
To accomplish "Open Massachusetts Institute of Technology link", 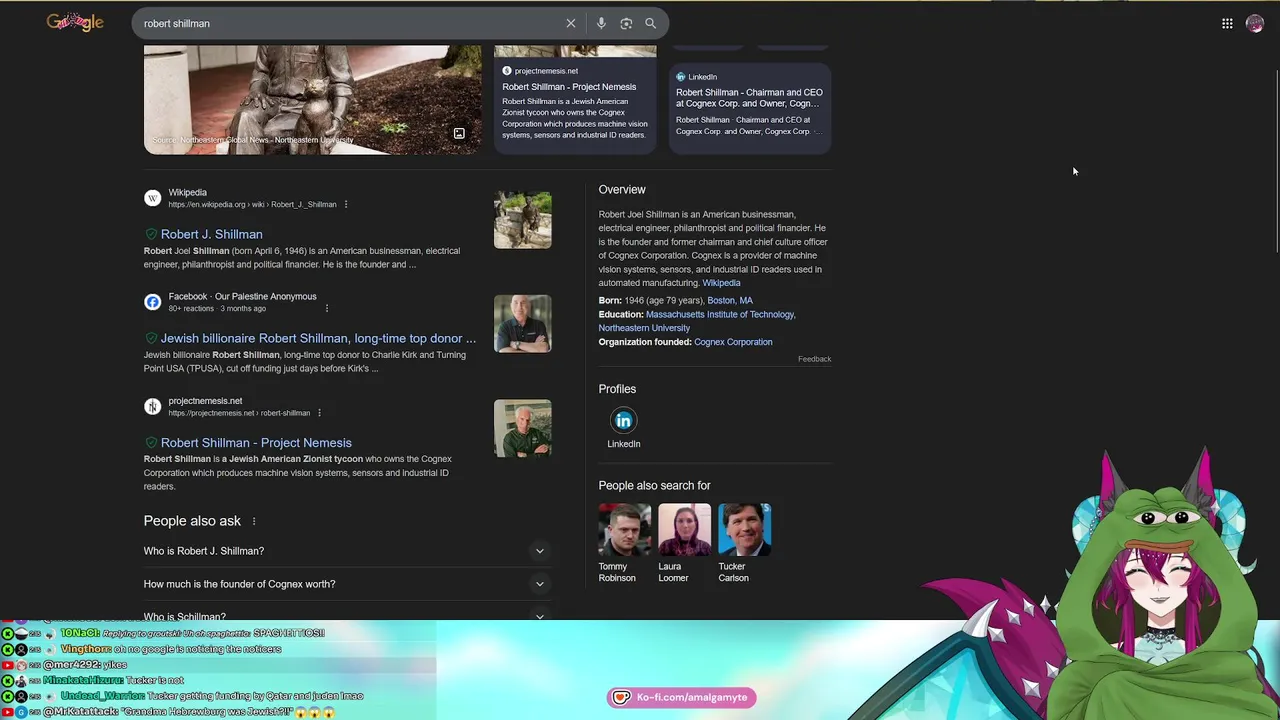I will (720, 314).
